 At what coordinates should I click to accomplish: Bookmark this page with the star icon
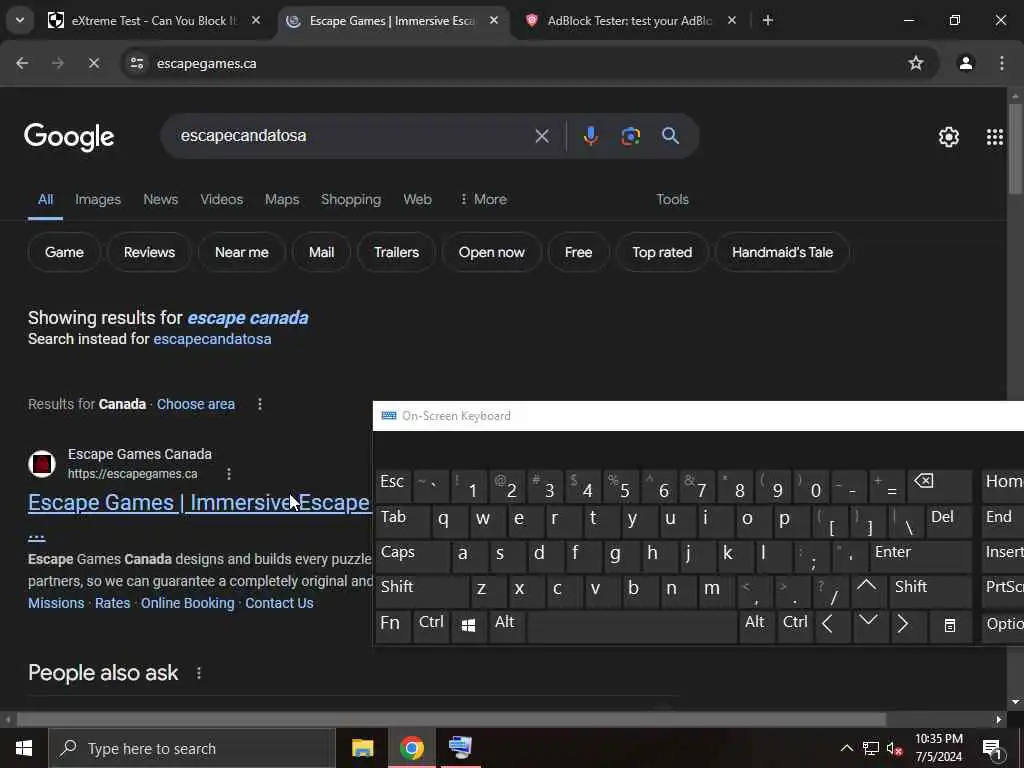point(916,63)
